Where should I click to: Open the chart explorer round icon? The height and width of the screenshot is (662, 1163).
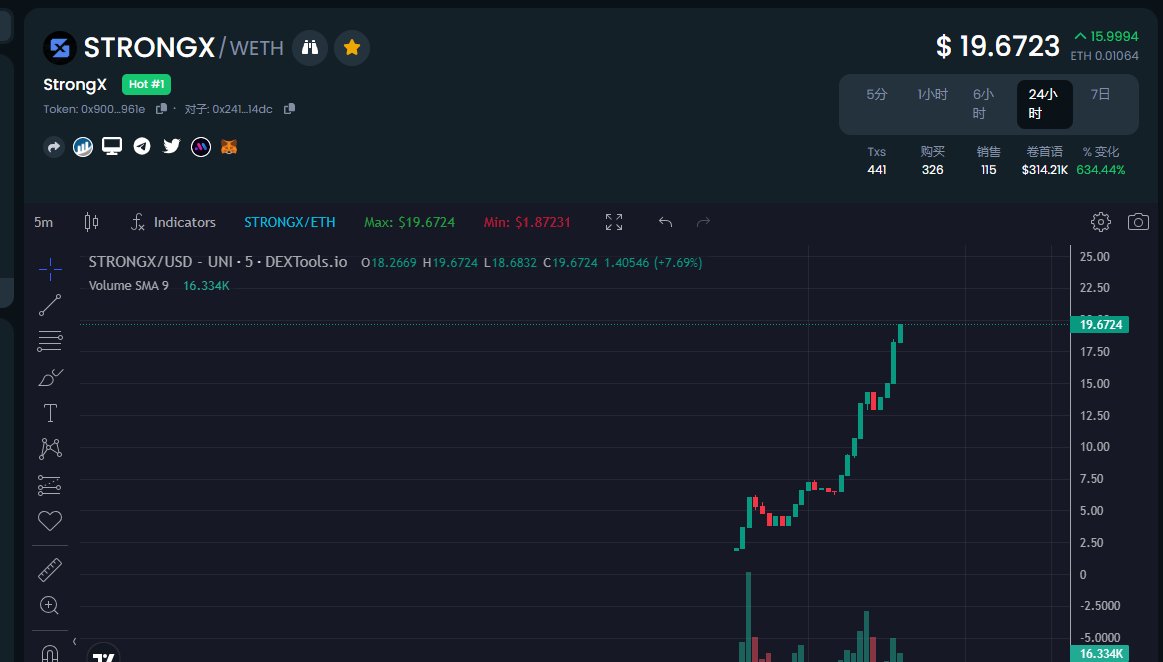[83, 147]
